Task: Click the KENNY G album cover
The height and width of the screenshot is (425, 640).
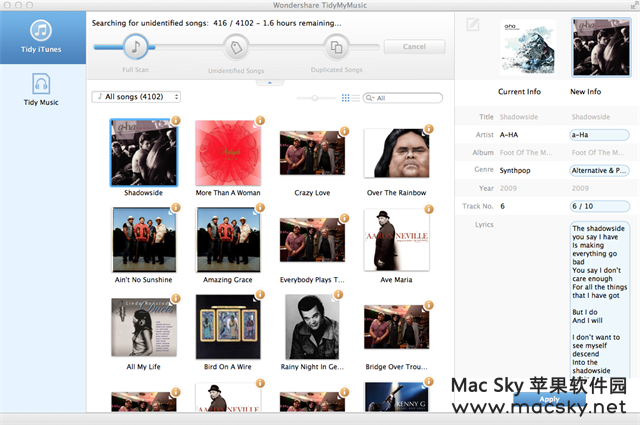Action: click(396, 397)
